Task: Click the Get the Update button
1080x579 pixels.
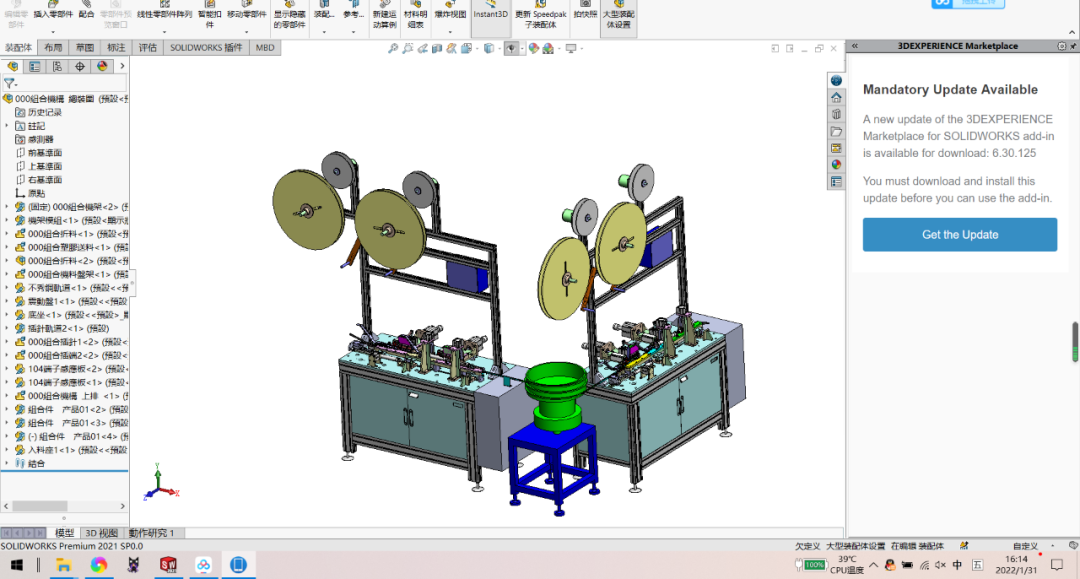Action: point(959,234)
